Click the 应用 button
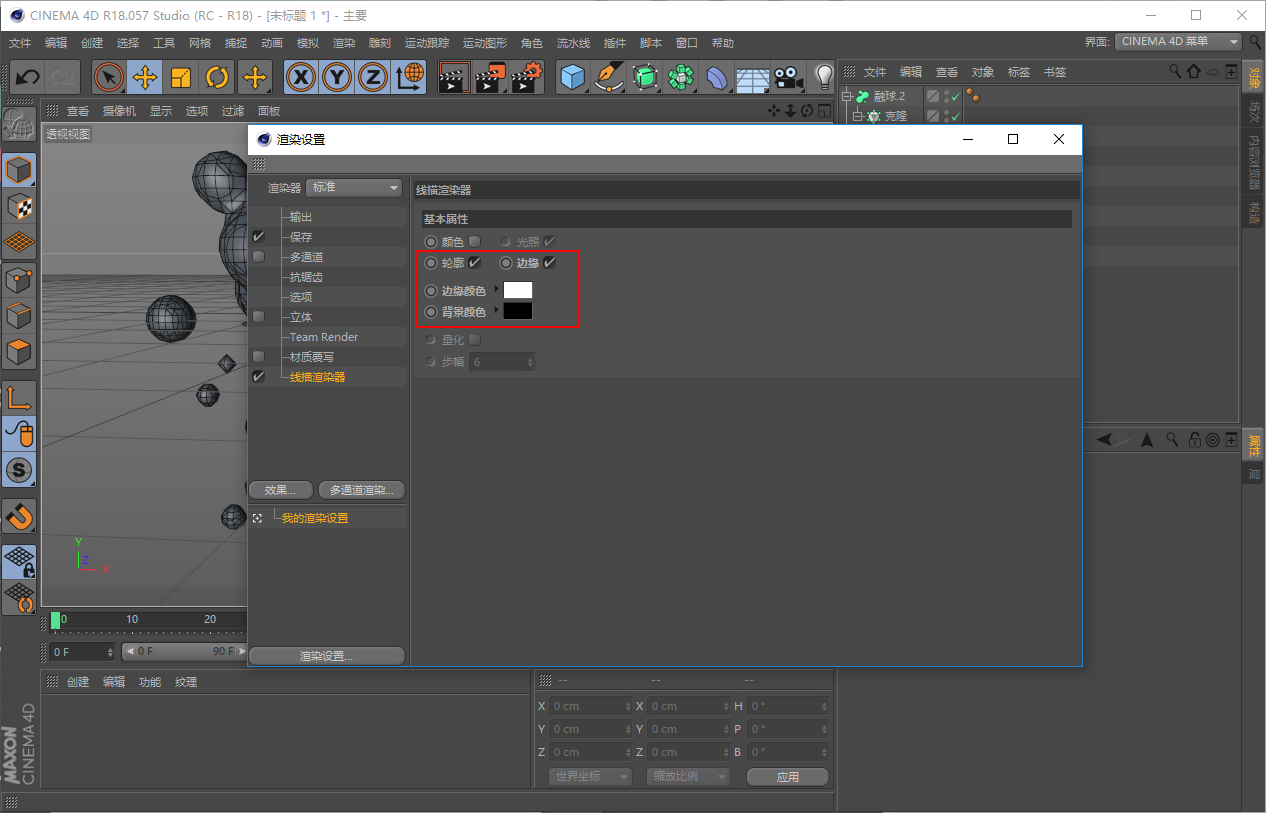This screenshot has height=813, width=1266. pos(787,777)
